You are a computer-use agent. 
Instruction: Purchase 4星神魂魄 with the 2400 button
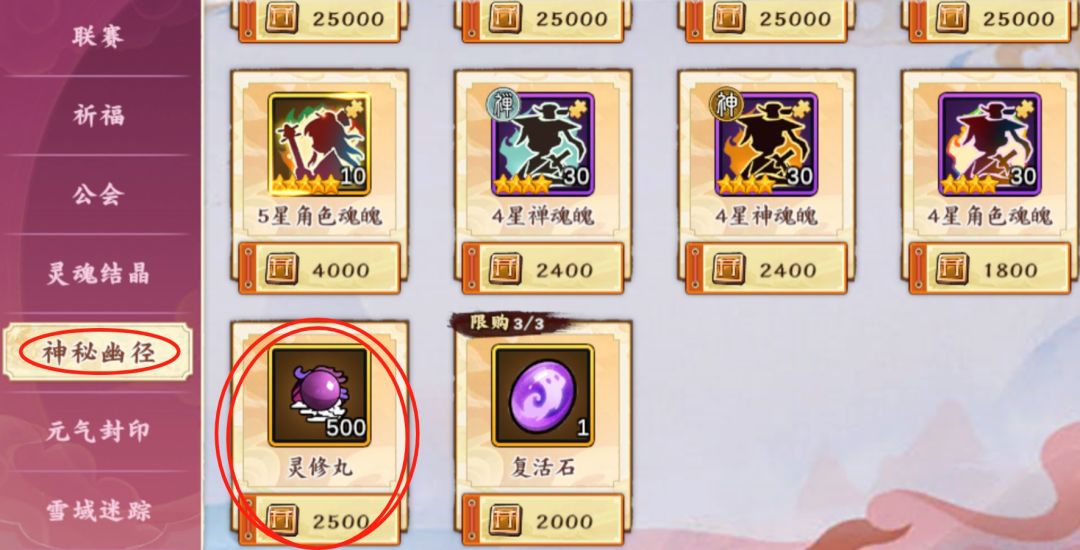point(766,269)
